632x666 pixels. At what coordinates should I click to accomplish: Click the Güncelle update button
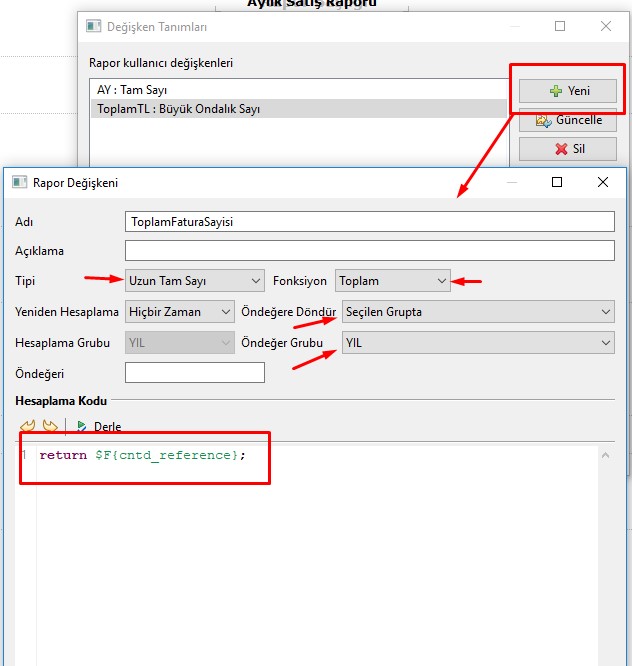pos(568,120)
